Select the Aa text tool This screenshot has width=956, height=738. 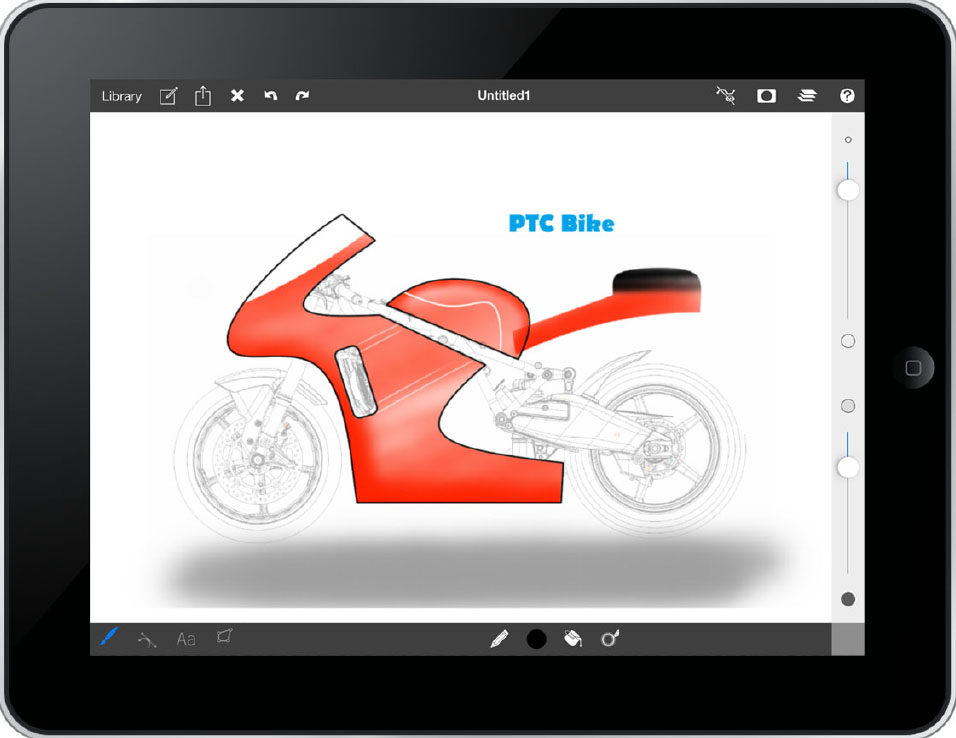[186, 639]
